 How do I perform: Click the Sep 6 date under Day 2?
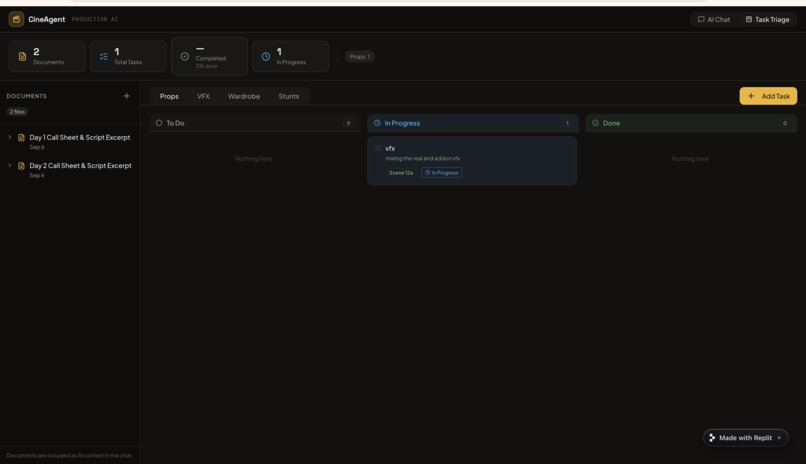click(x=37, y=175)
